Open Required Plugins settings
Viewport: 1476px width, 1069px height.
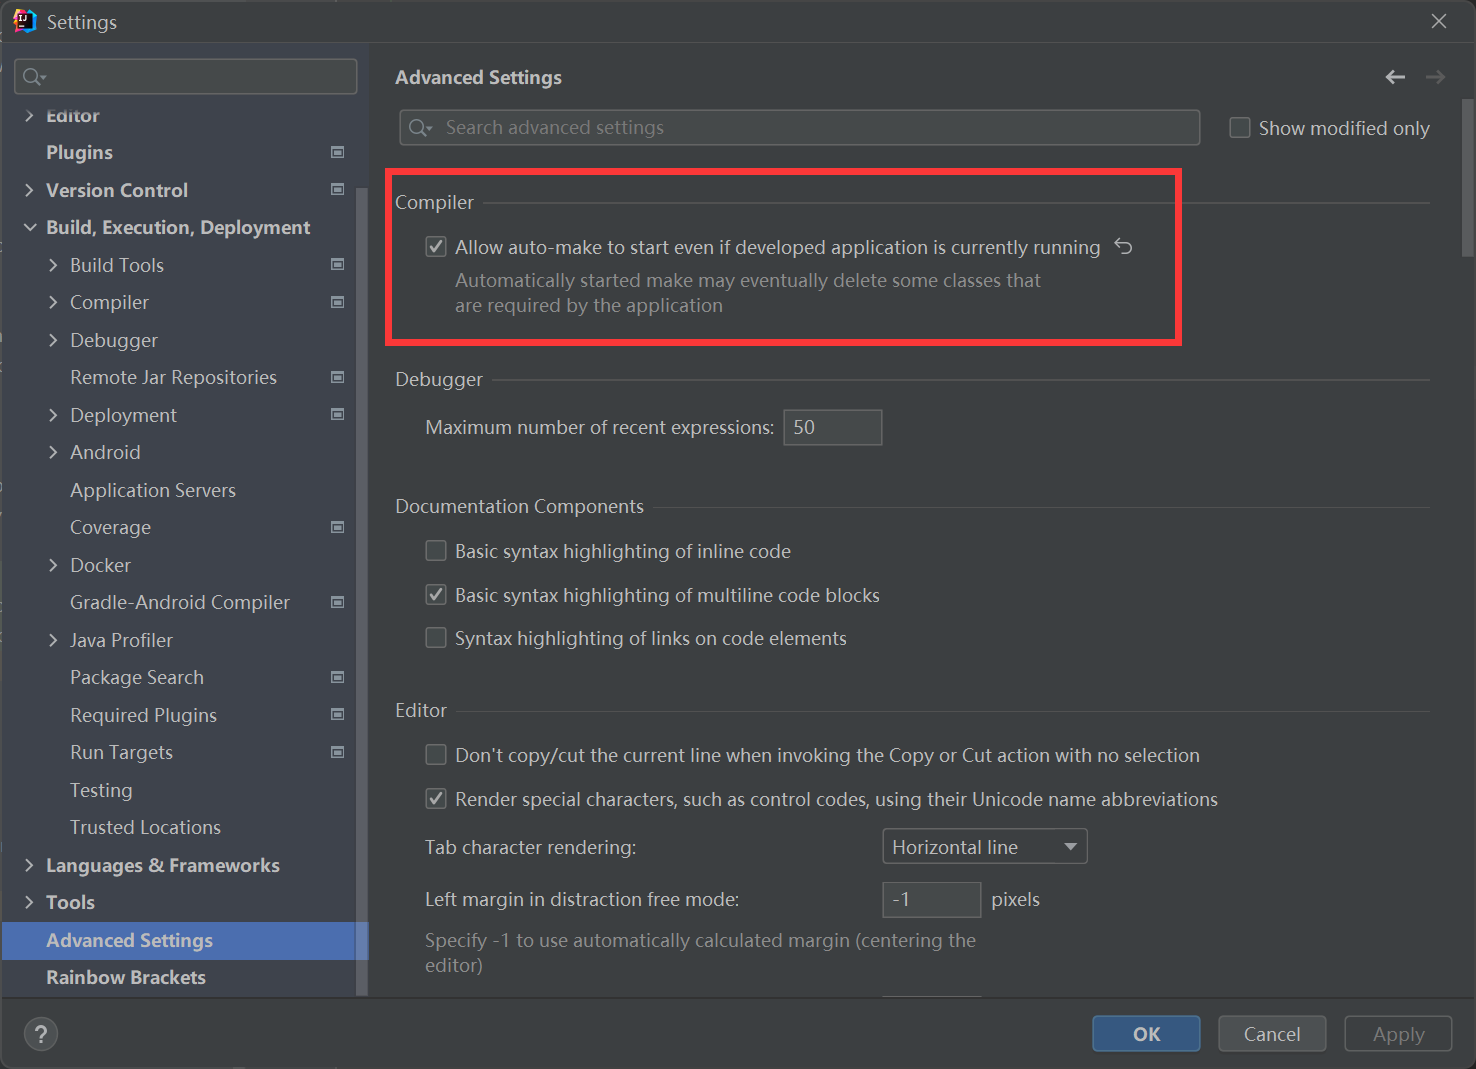coord(143,715)
